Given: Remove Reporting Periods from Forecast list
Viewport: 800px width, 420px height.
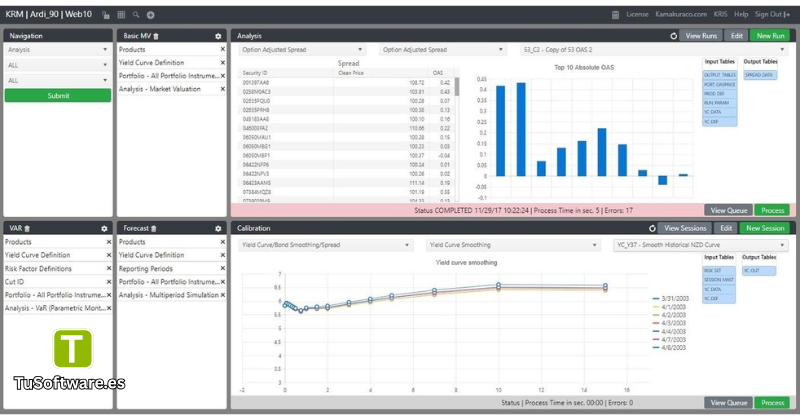Looking at the screenshot, I should click(222, 268).
